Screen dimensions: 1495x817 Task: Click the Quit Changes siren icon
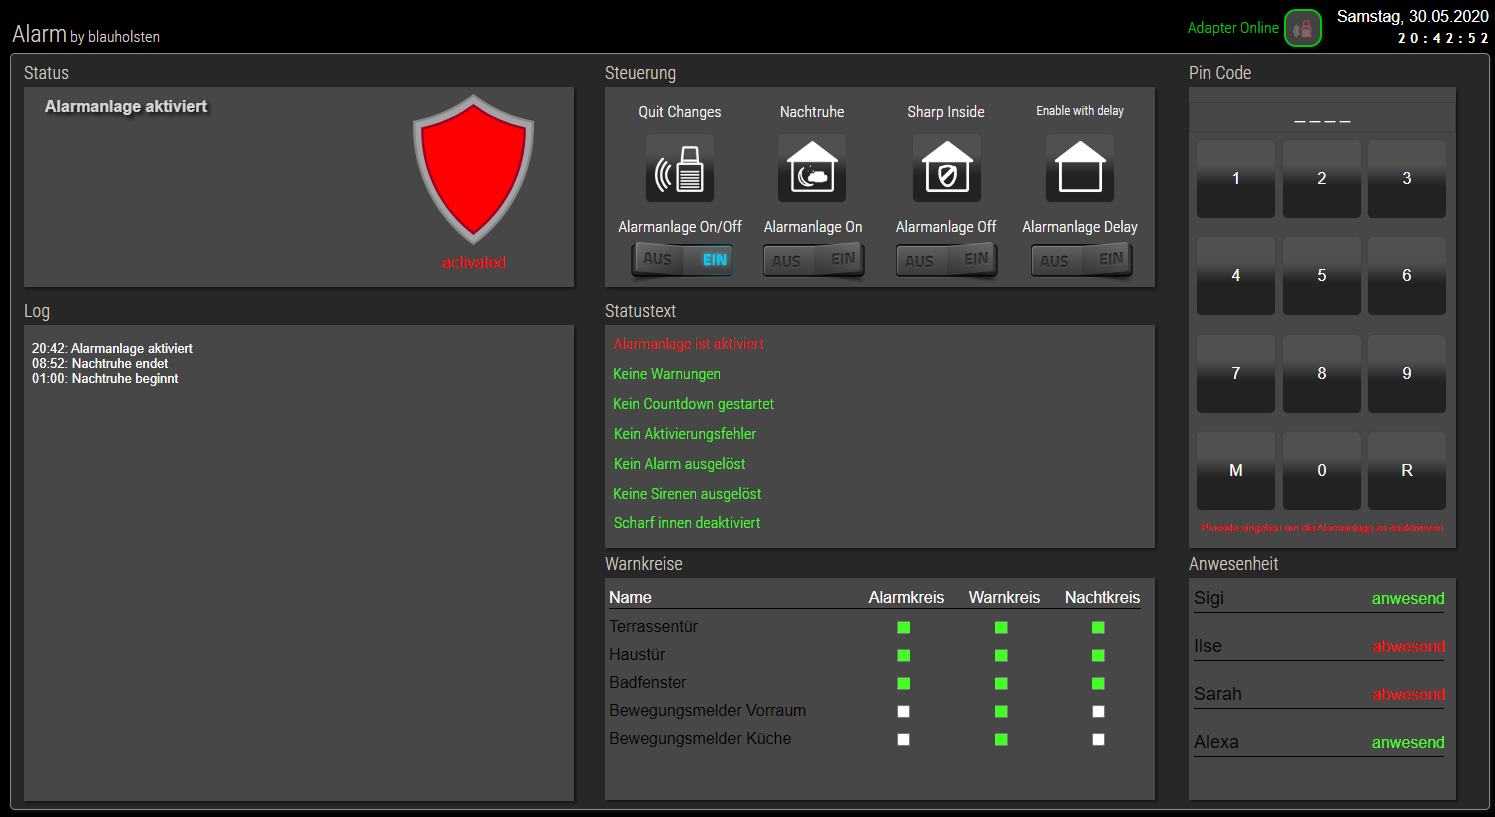click(x=680, y=169)
